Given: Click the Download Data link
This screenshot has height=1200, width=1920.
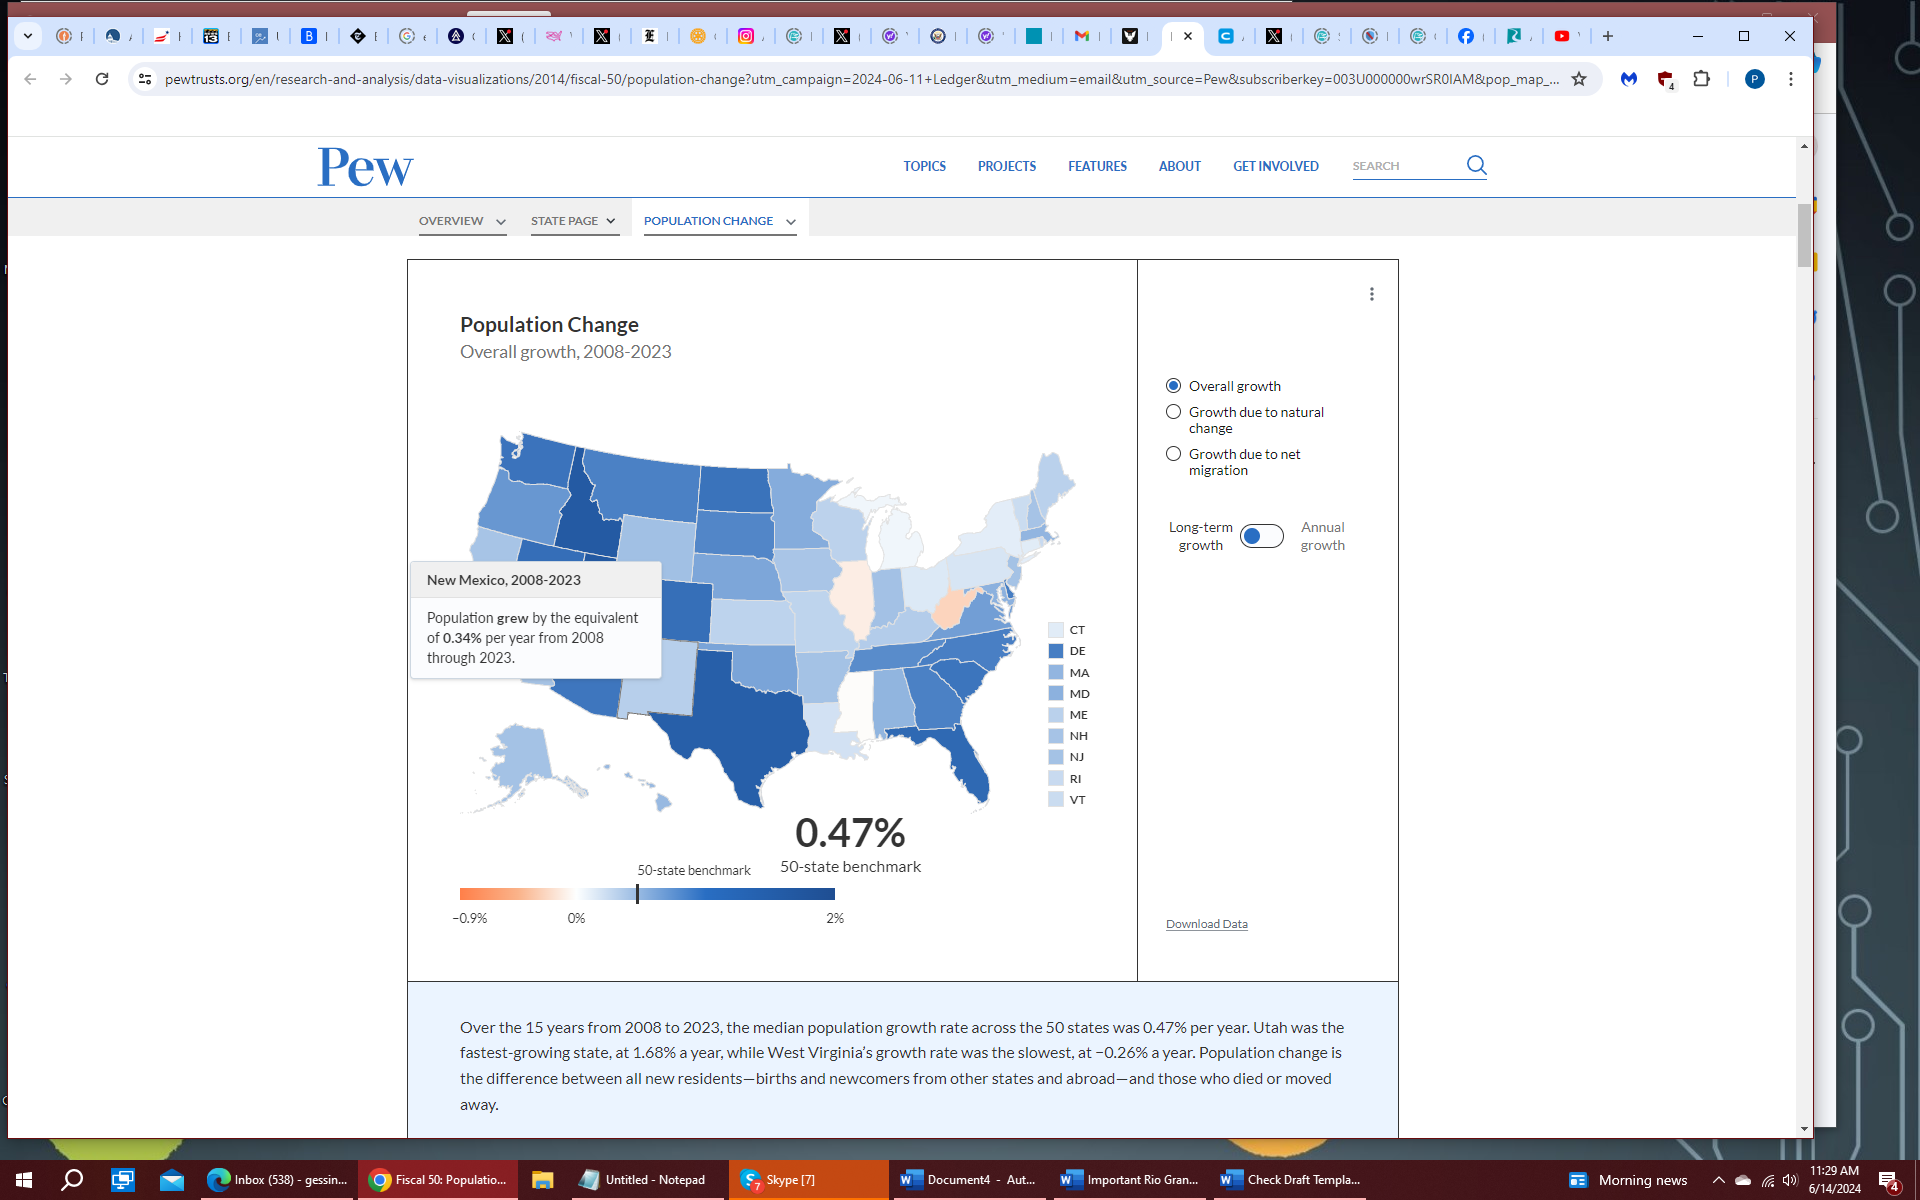Looking at the screenshot, I should coord(1206,924).
